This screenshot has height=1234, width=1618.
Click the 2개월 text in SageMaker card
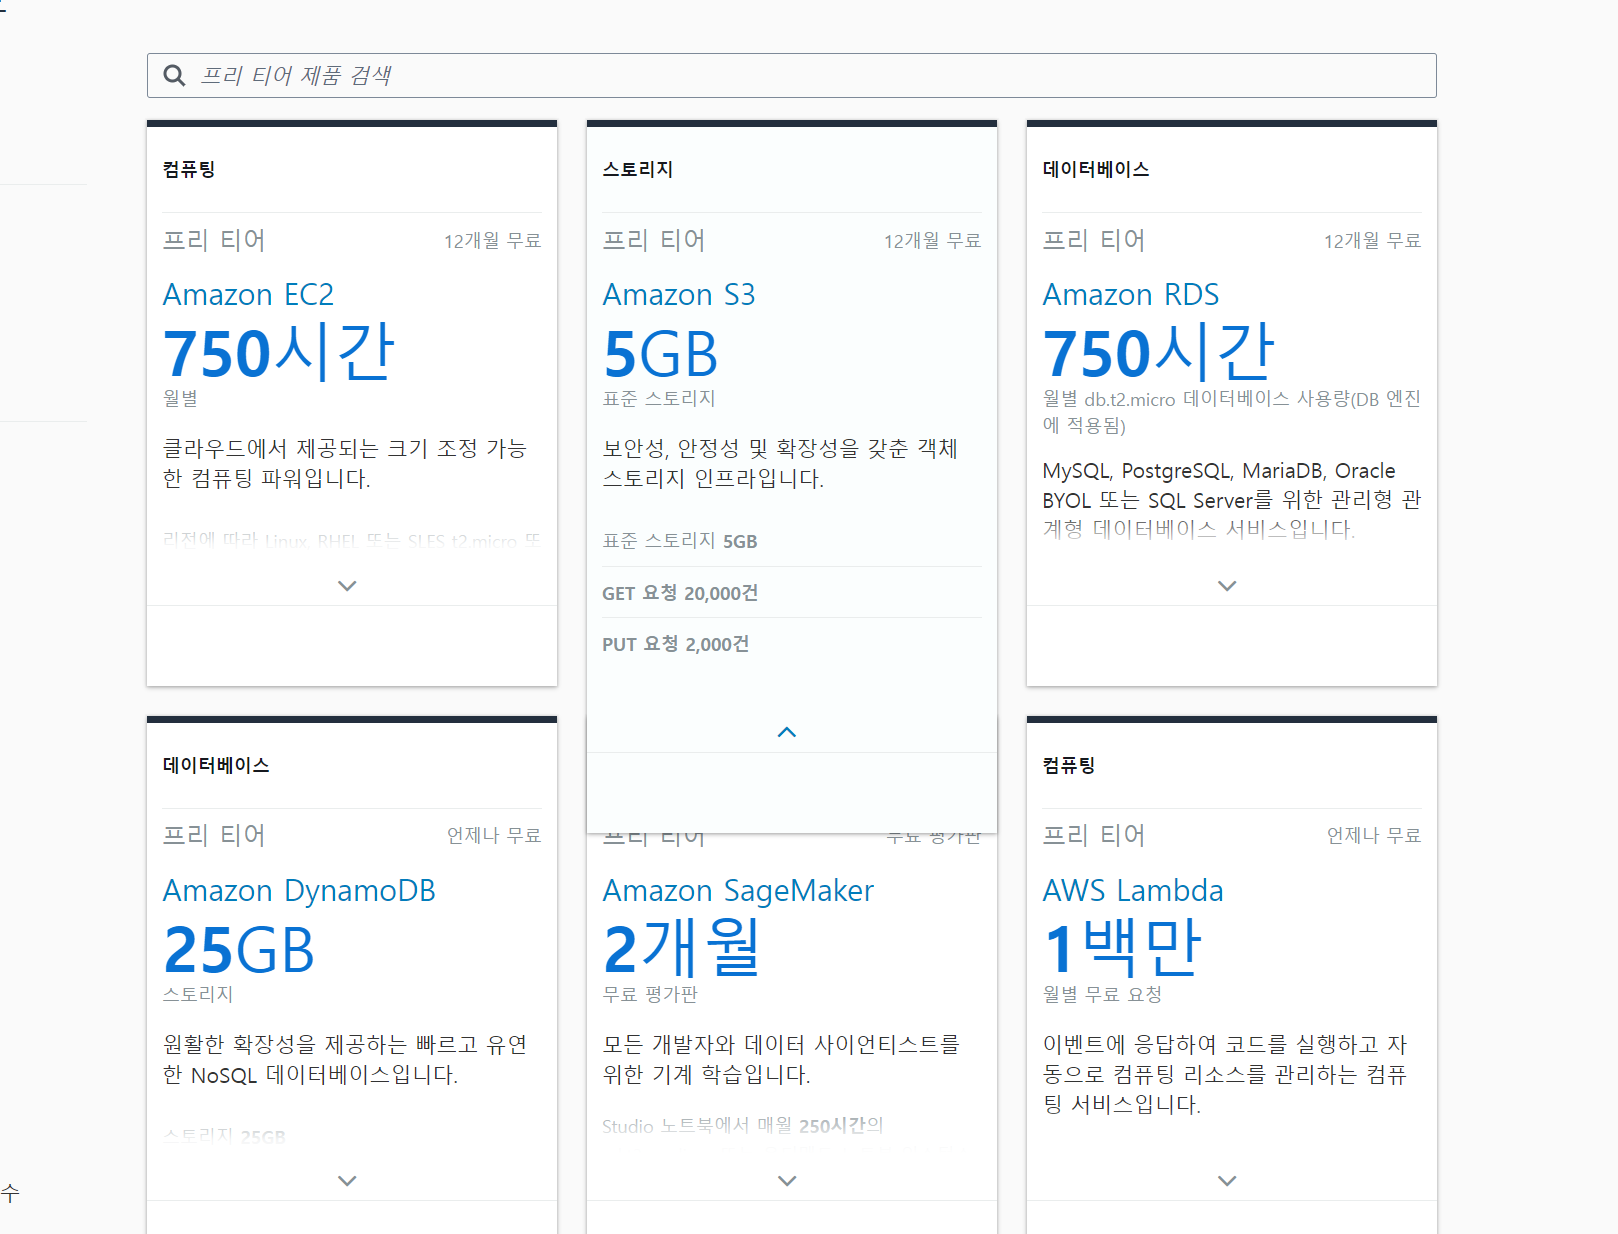(x=682, y=948)
